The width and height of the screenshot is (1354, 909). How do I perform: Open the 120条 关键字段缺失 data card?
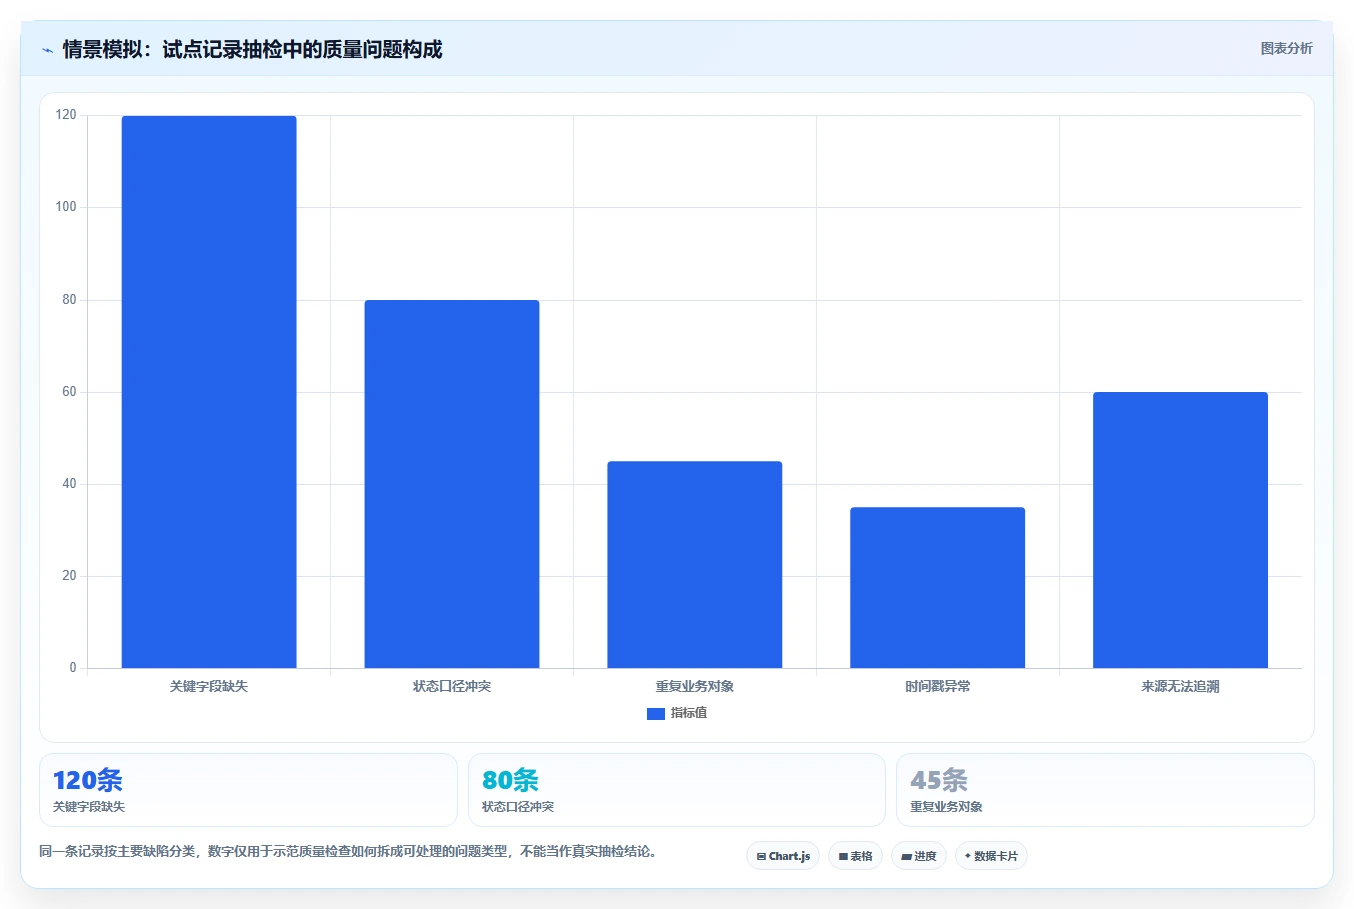point(248,790)
